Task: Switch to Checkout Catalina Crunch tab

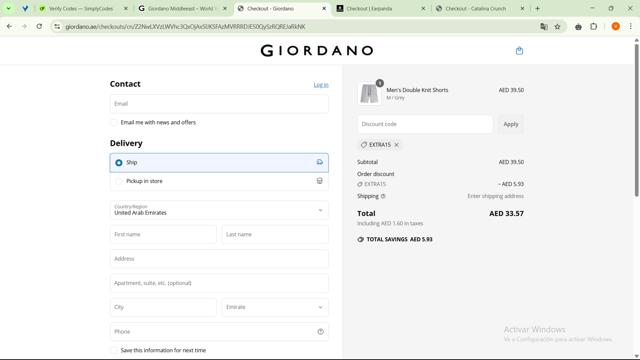Action: click(x=481, y=9)
